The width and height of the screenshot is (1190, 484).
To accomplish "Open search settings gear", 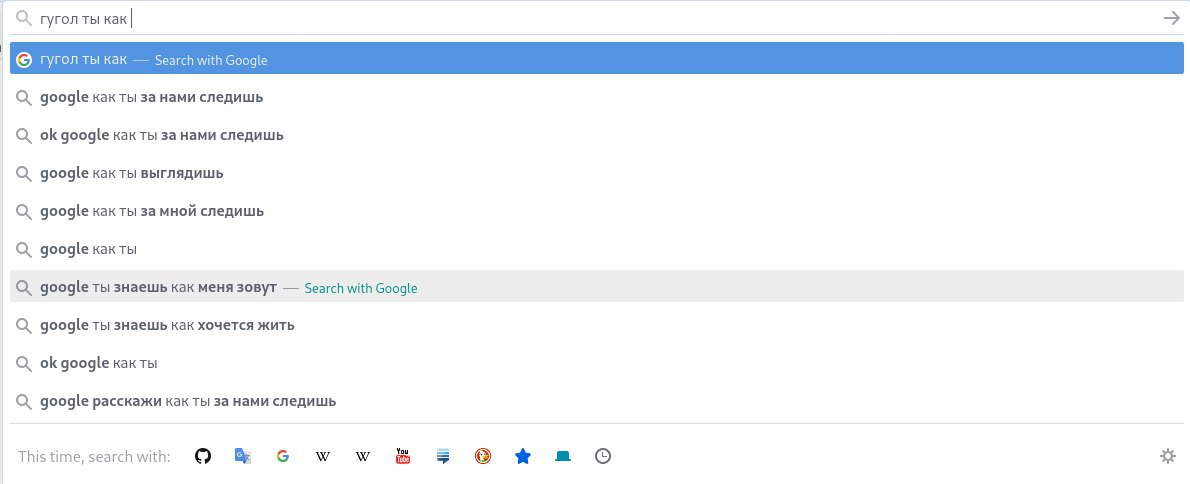I will tap(1168, 456).
